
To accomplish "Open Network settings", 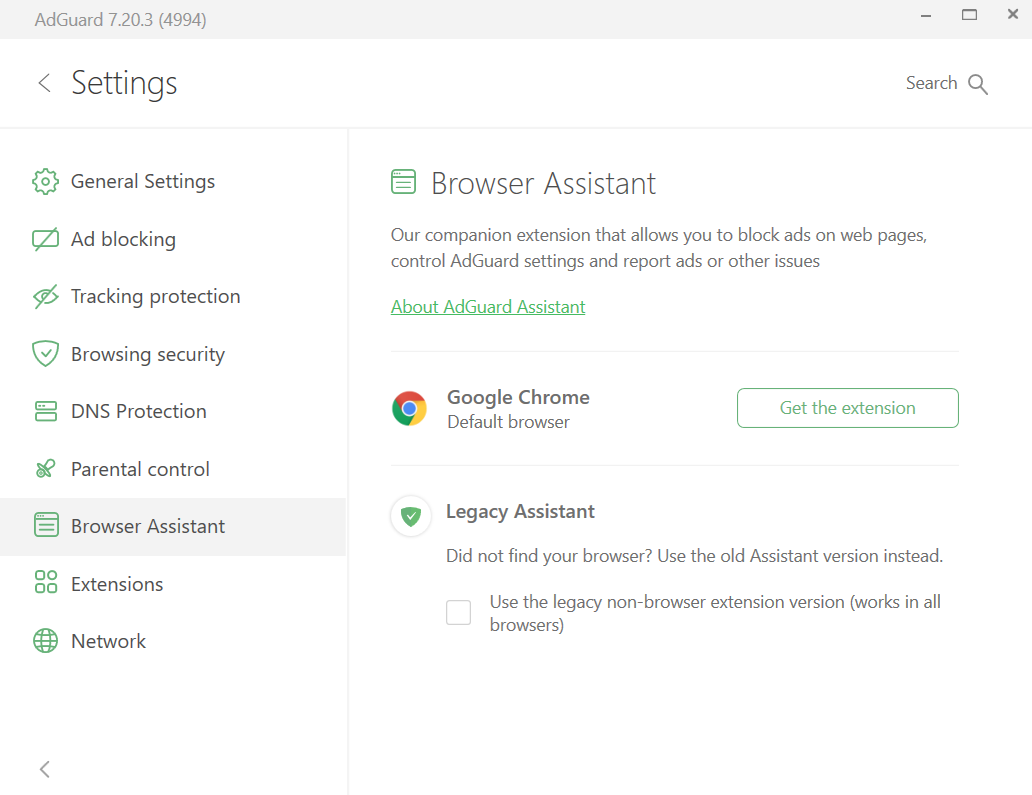I will 173,641.
